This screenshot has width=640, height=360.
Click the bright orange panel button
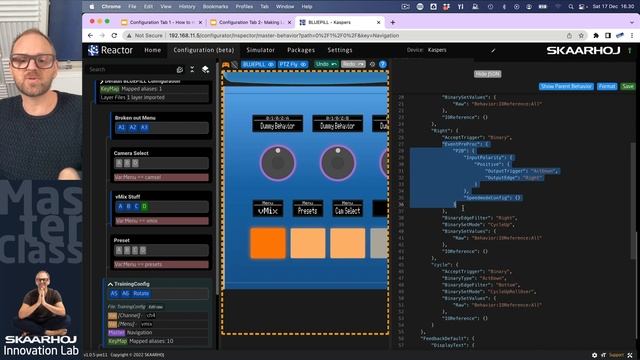pos(268,243)
